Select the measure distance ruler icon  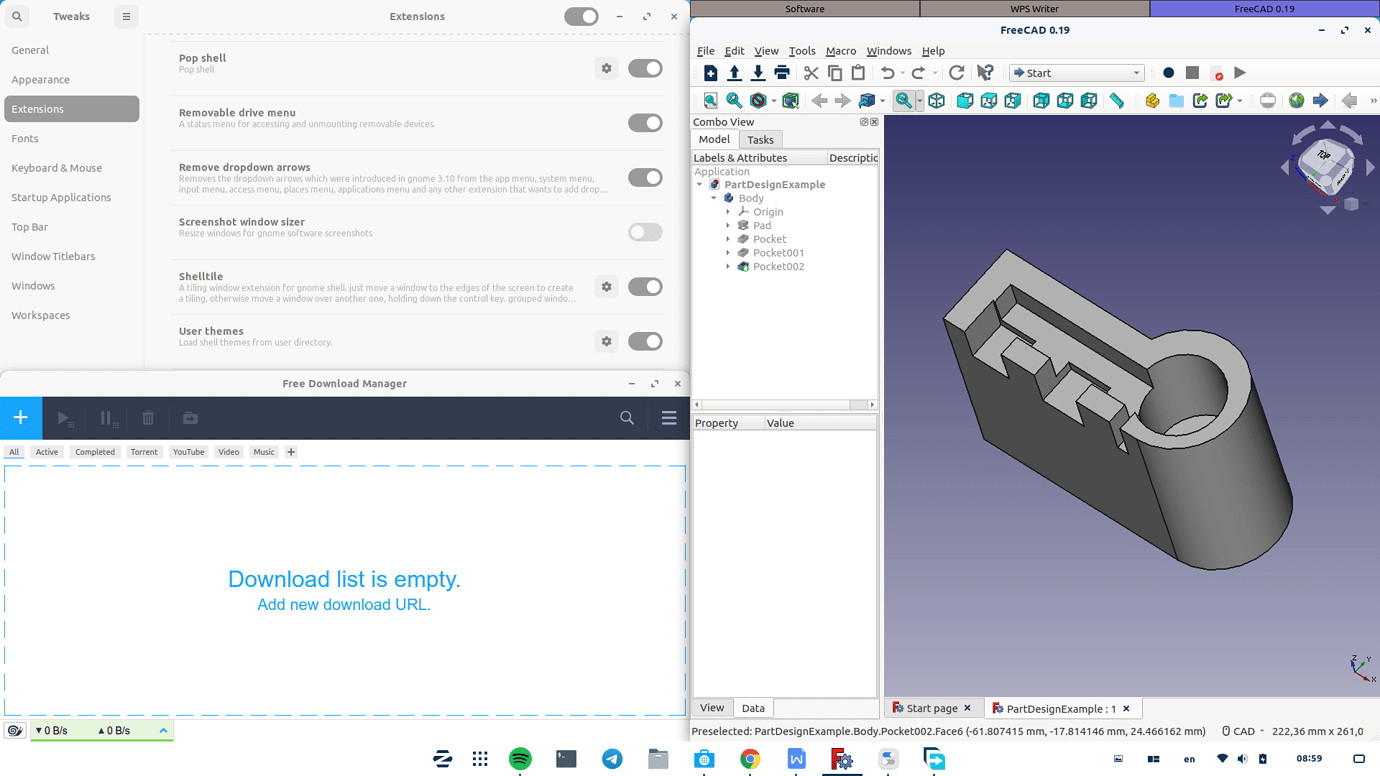(x=1116, y=101)
